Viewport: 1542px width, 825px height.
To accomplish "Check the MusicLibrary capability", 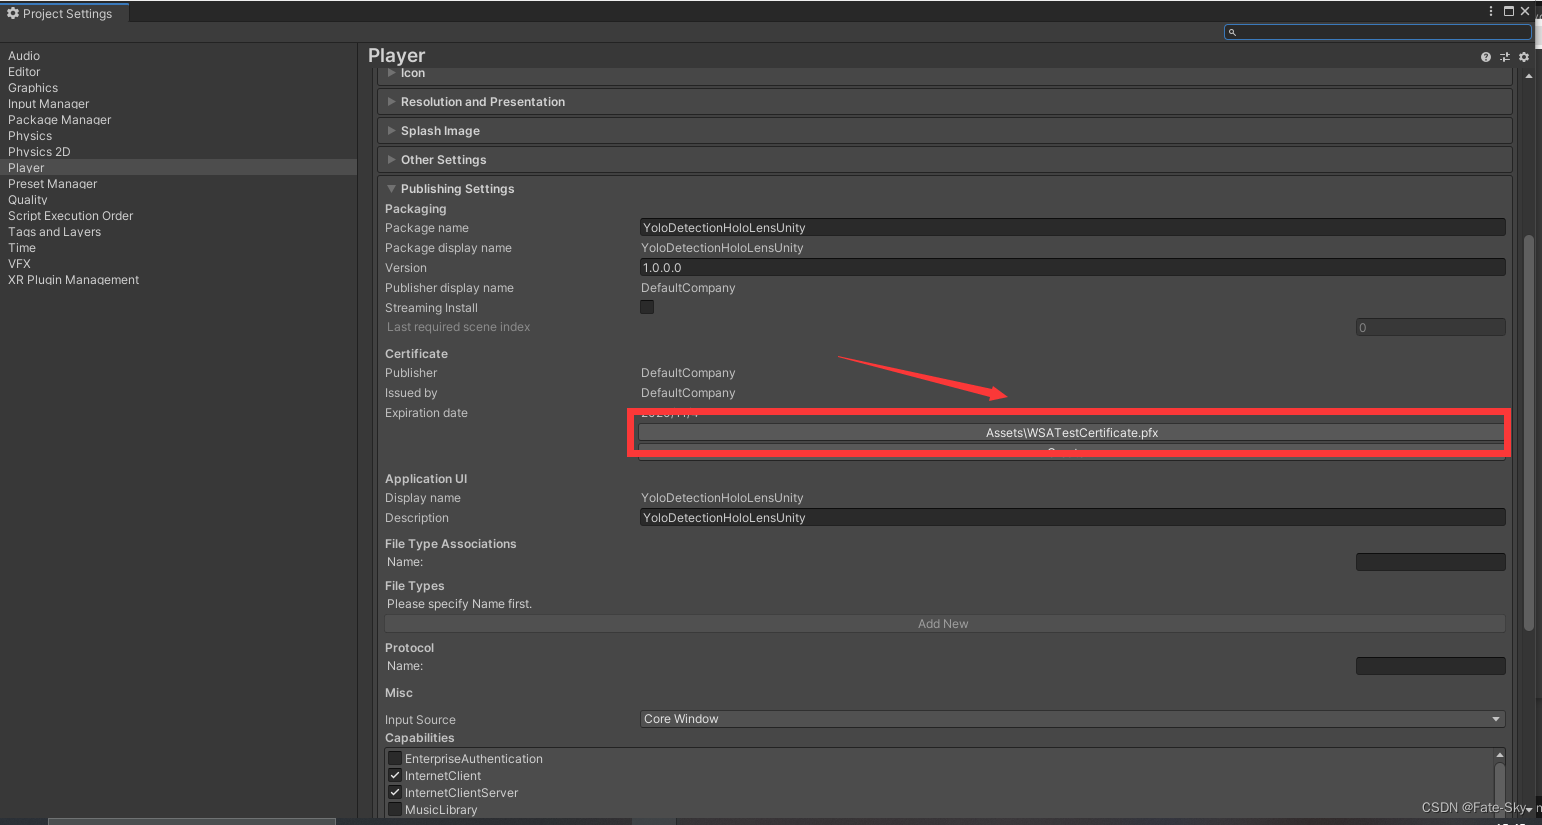I will pyautogui.click(x=395, y=809).
